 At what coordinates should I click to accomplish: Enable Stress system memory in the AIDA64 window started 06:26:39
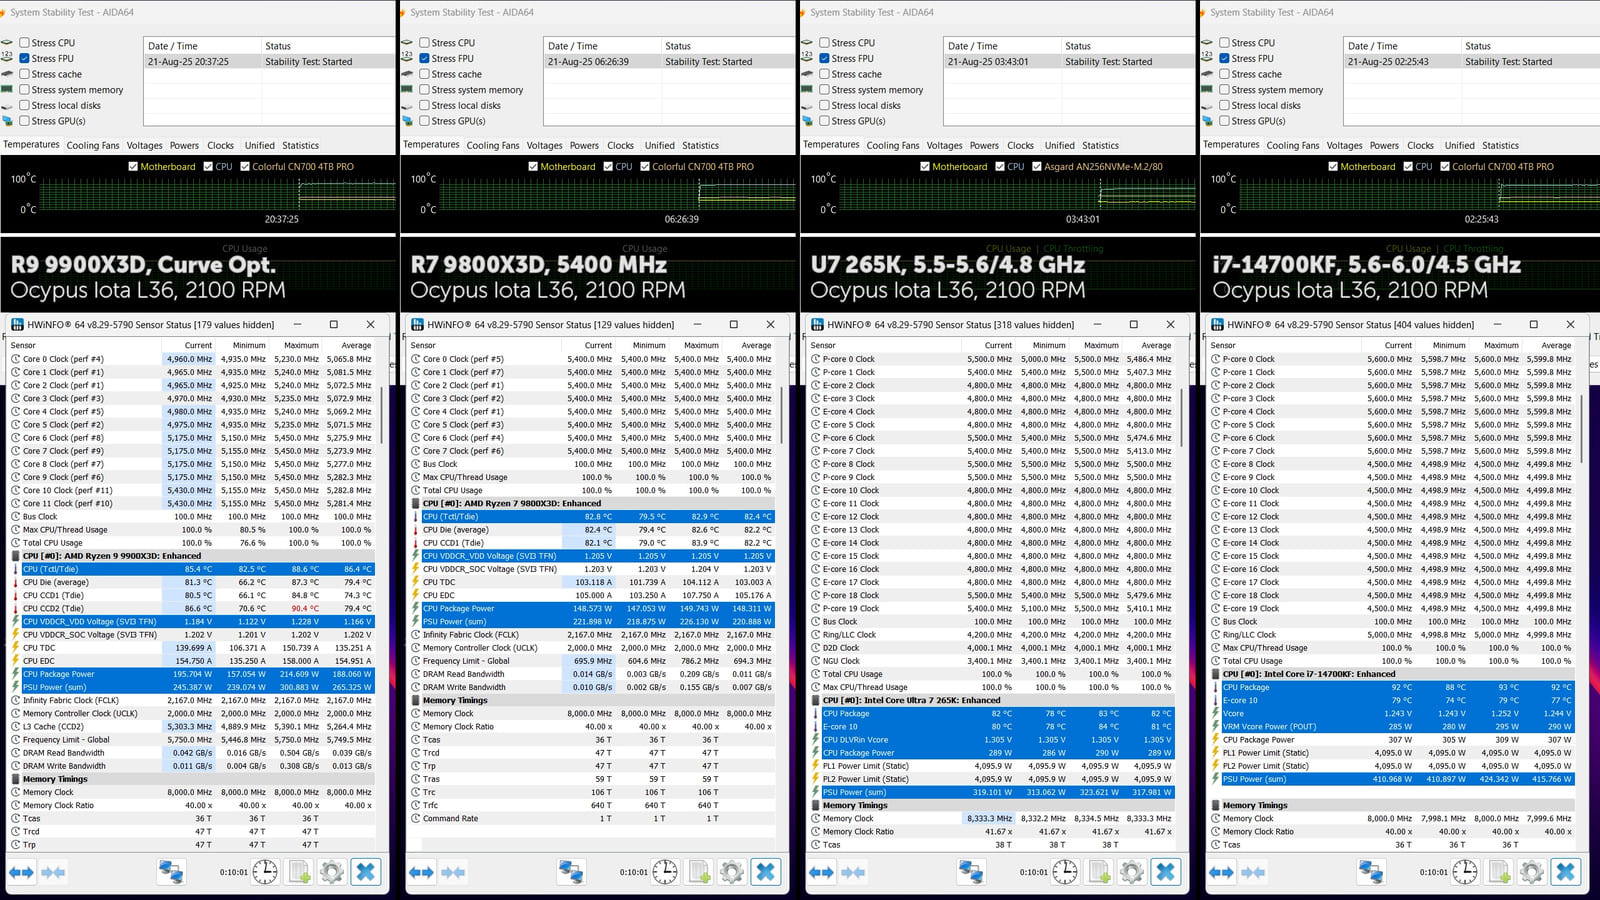tap(424, 90)
